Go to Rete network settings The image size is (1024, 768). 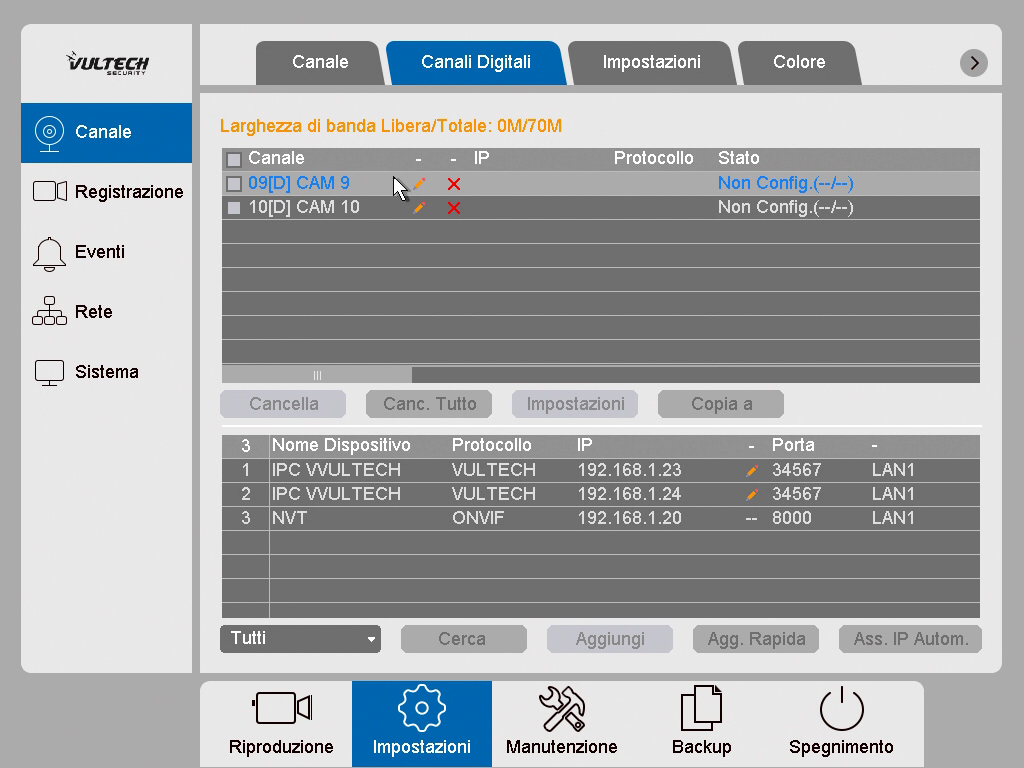[x=107, y=312]
